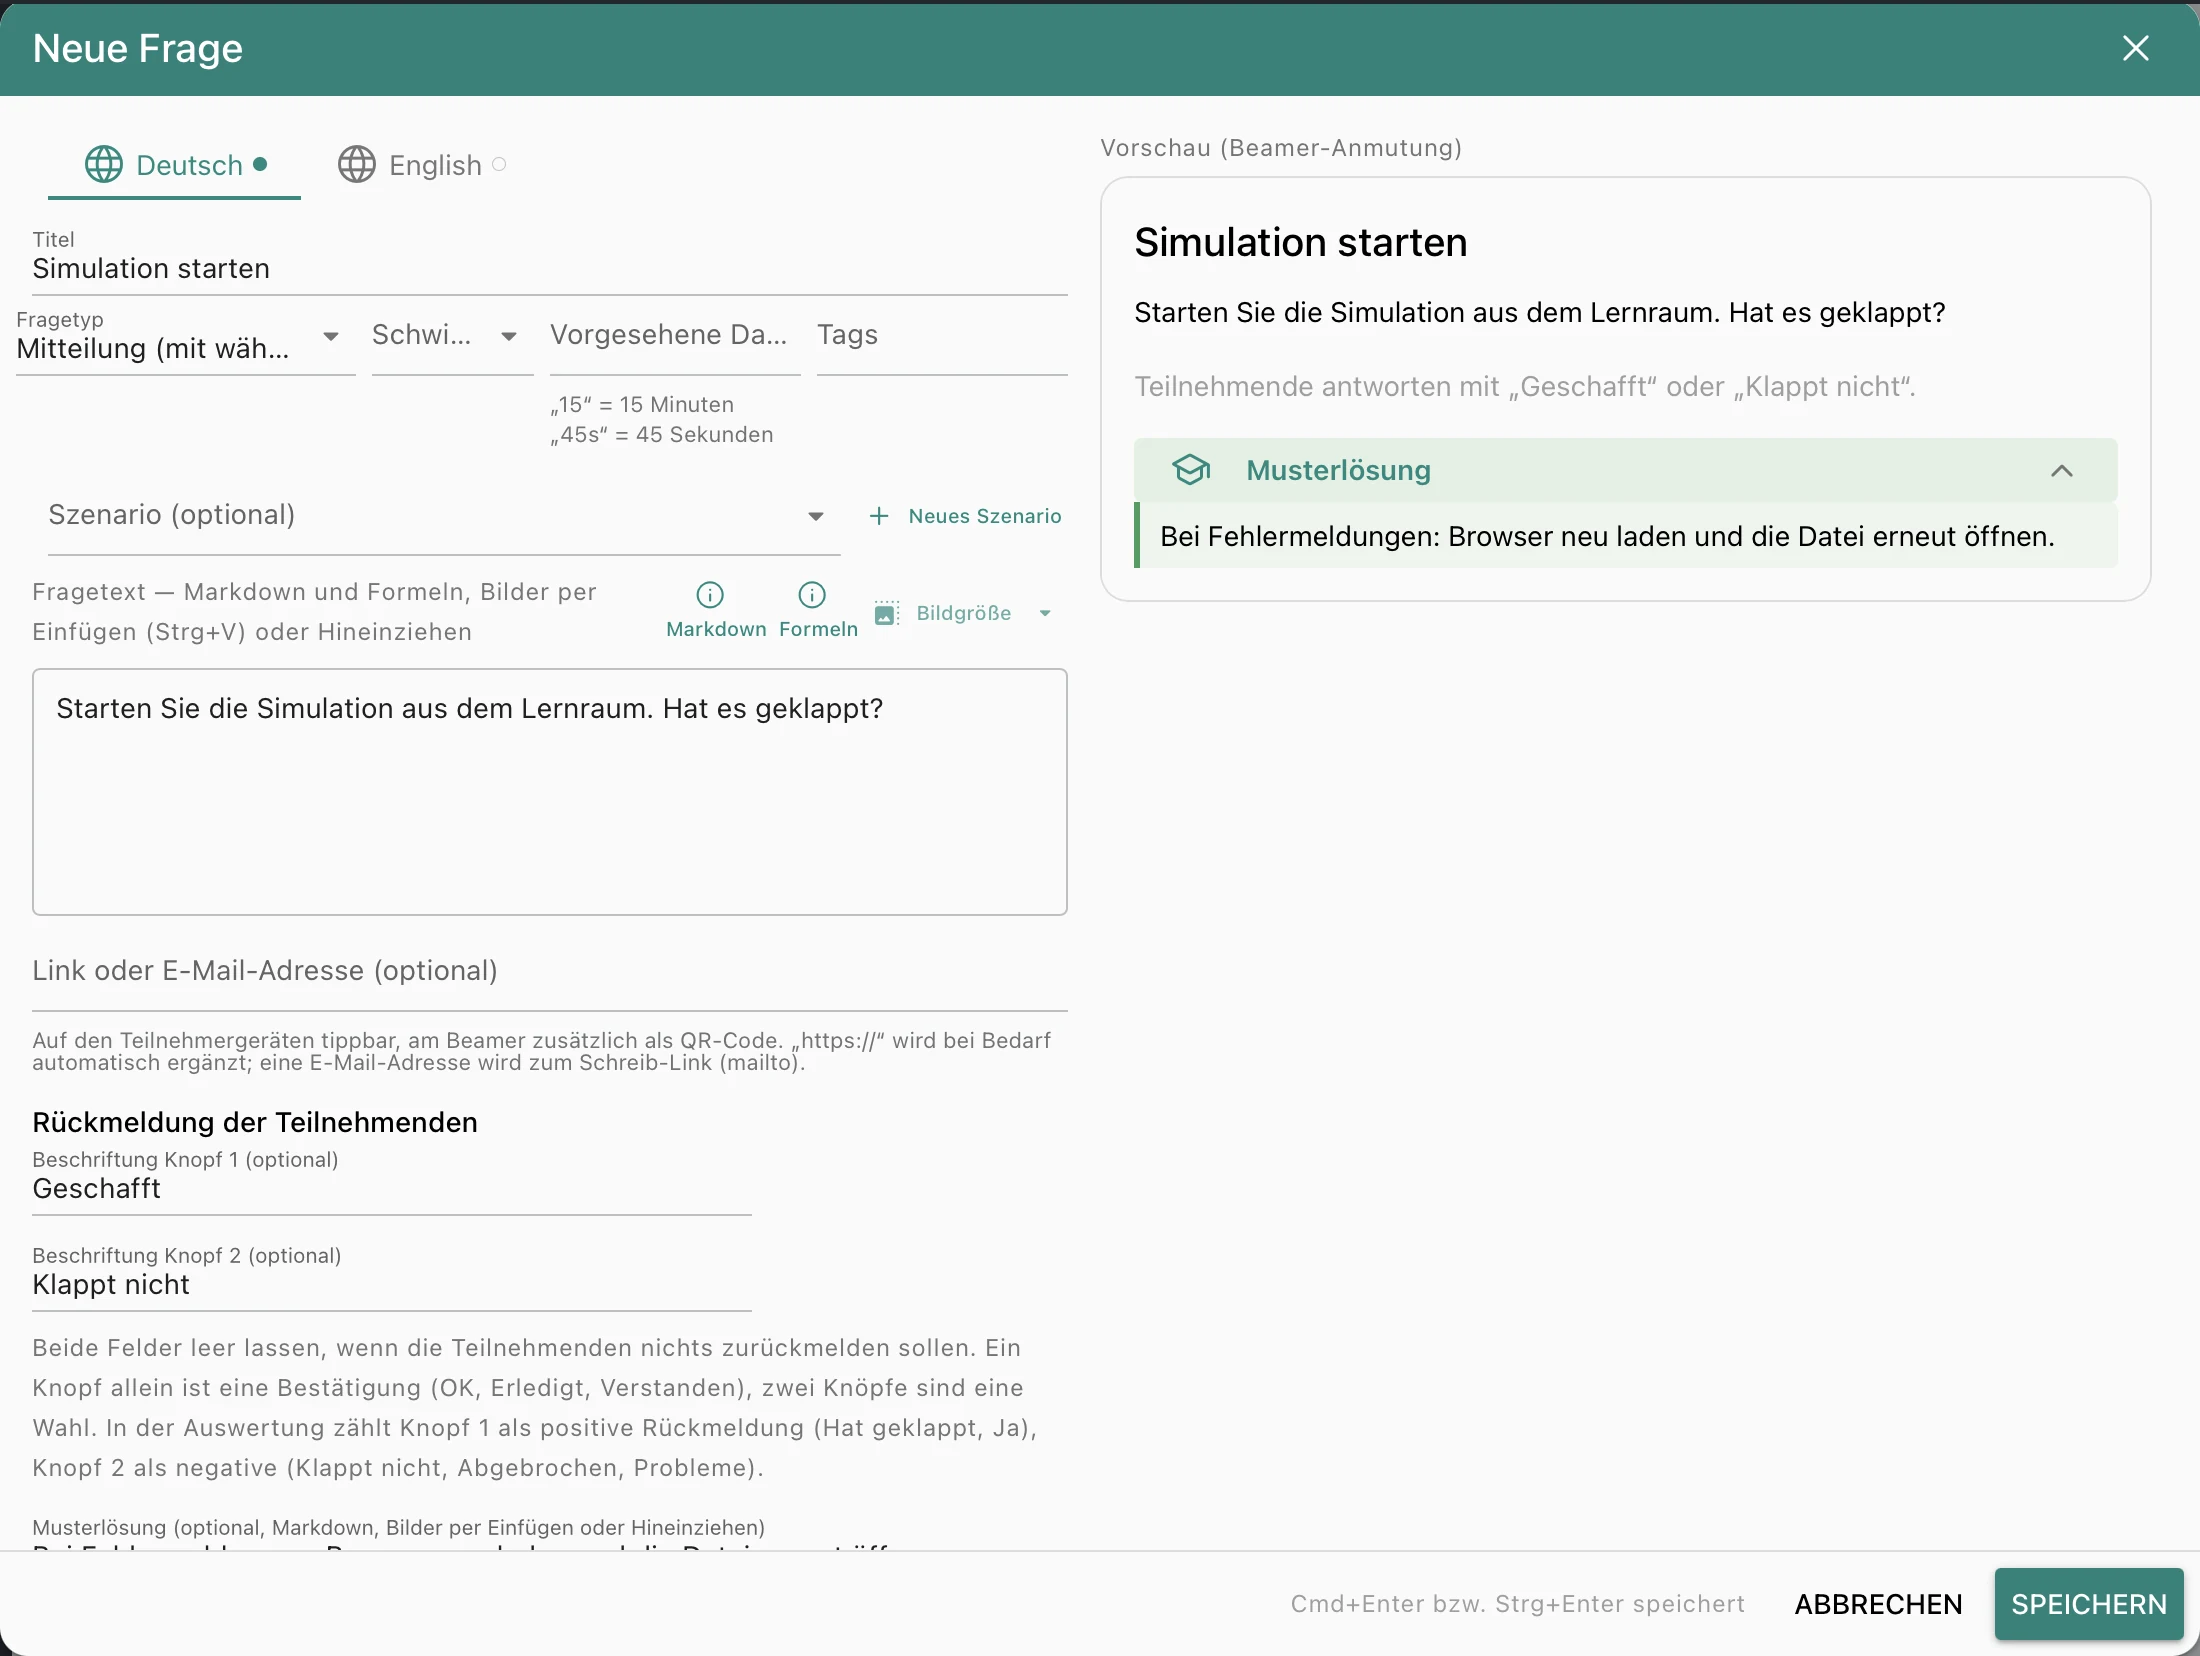Click the Bildgröße image icon
2200x1656 pixels.
click(x=886, y=613)
